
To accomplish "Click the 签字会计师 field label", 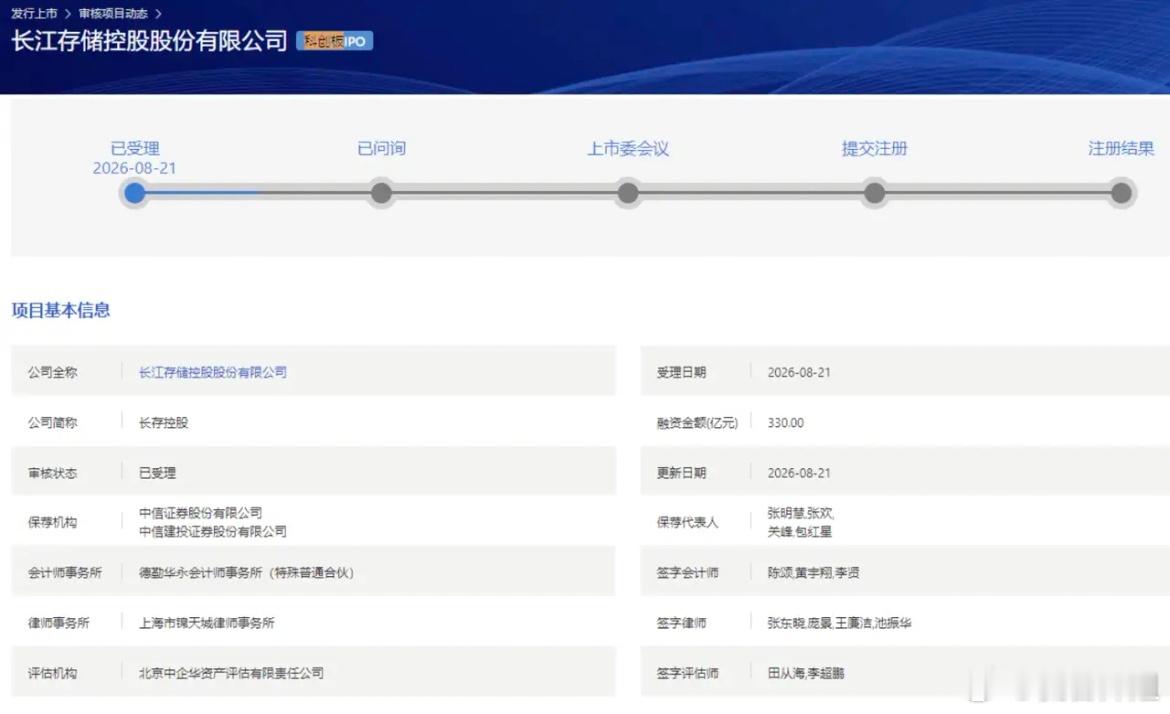I will click(x=687, y=572).
